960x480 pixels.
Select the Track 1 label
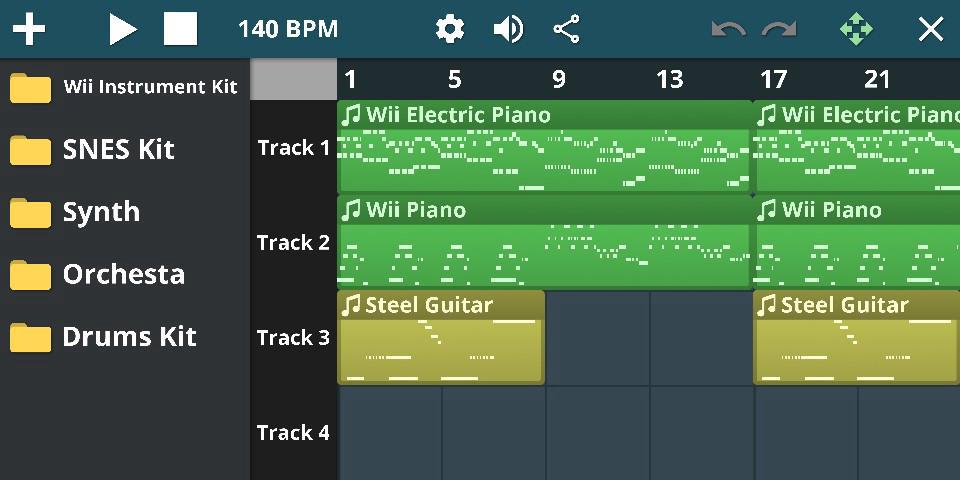[x=293, y=148]
